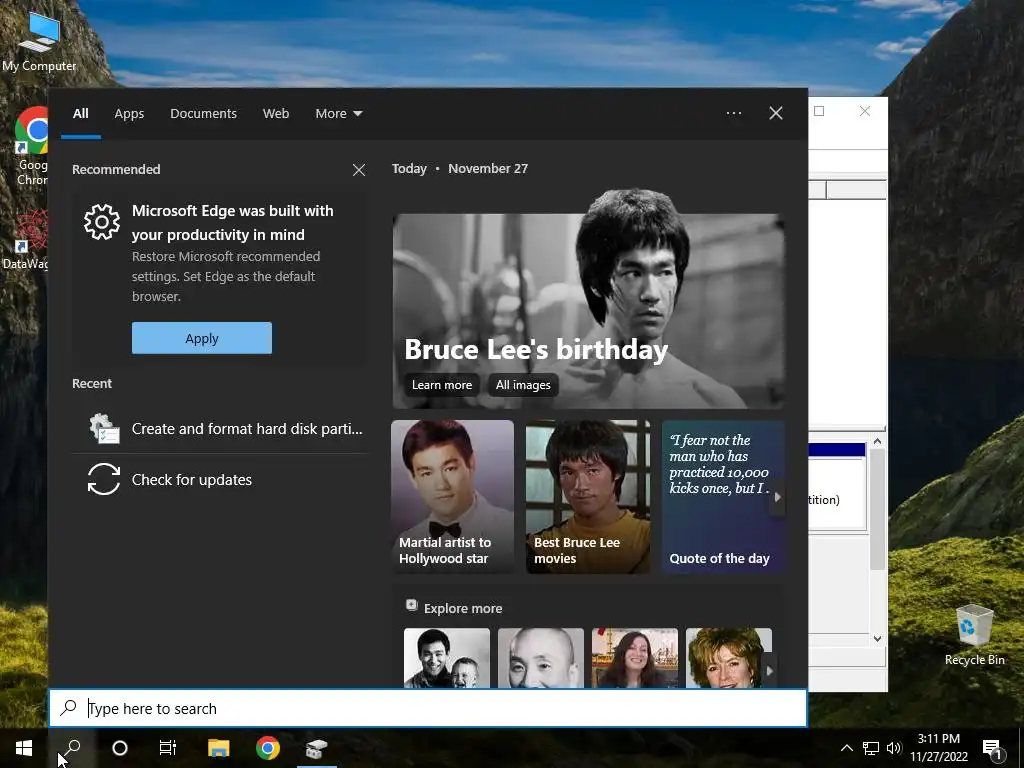Open Create and format hard disk partitions

220,429
